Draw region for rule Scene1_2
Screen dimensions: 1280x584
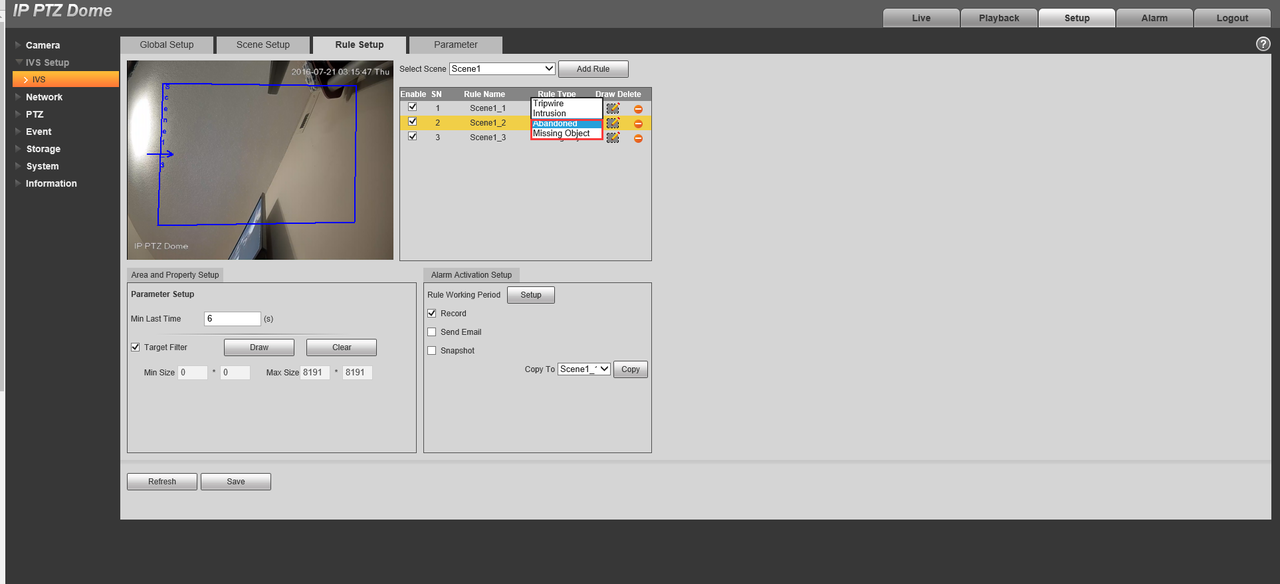click(613, 123)
